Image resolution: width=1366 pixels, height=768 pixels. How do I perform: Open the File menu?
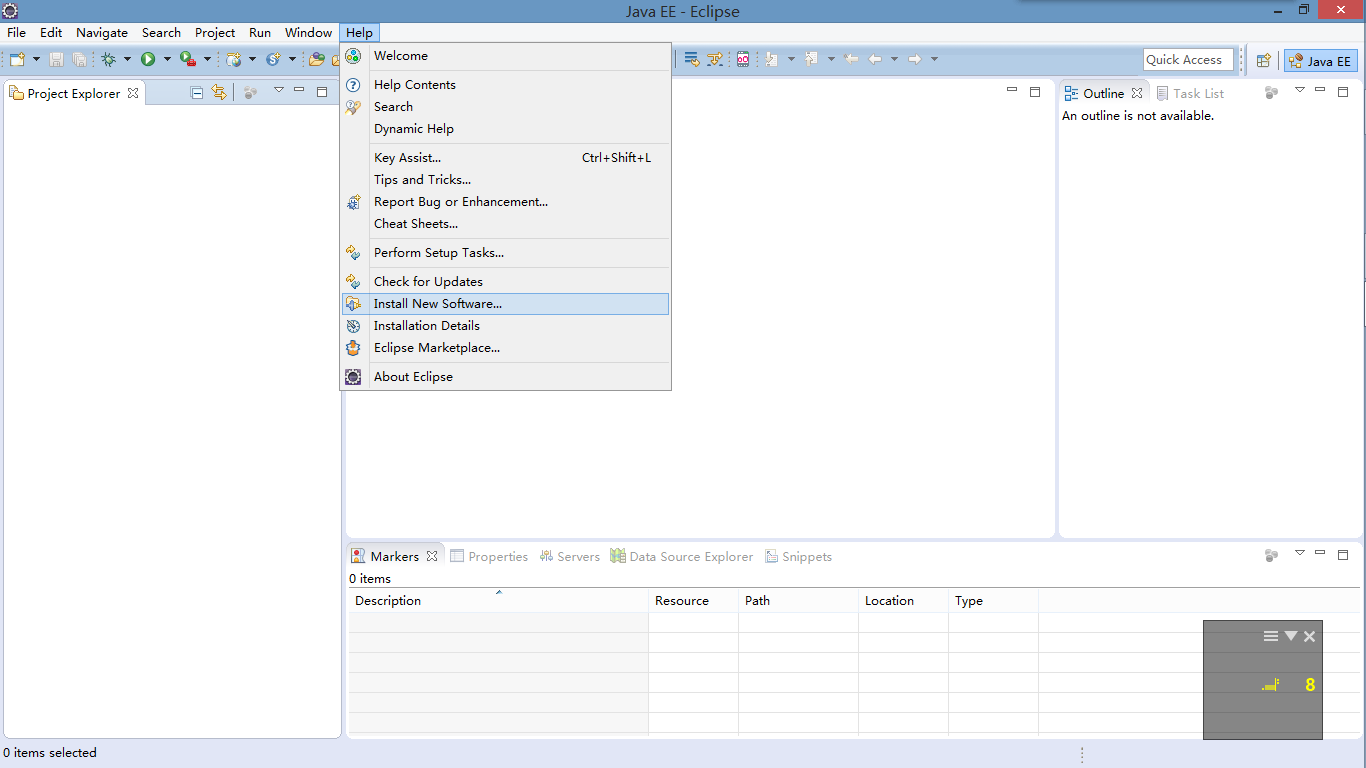pyautogui.click(x=17, y=32)
